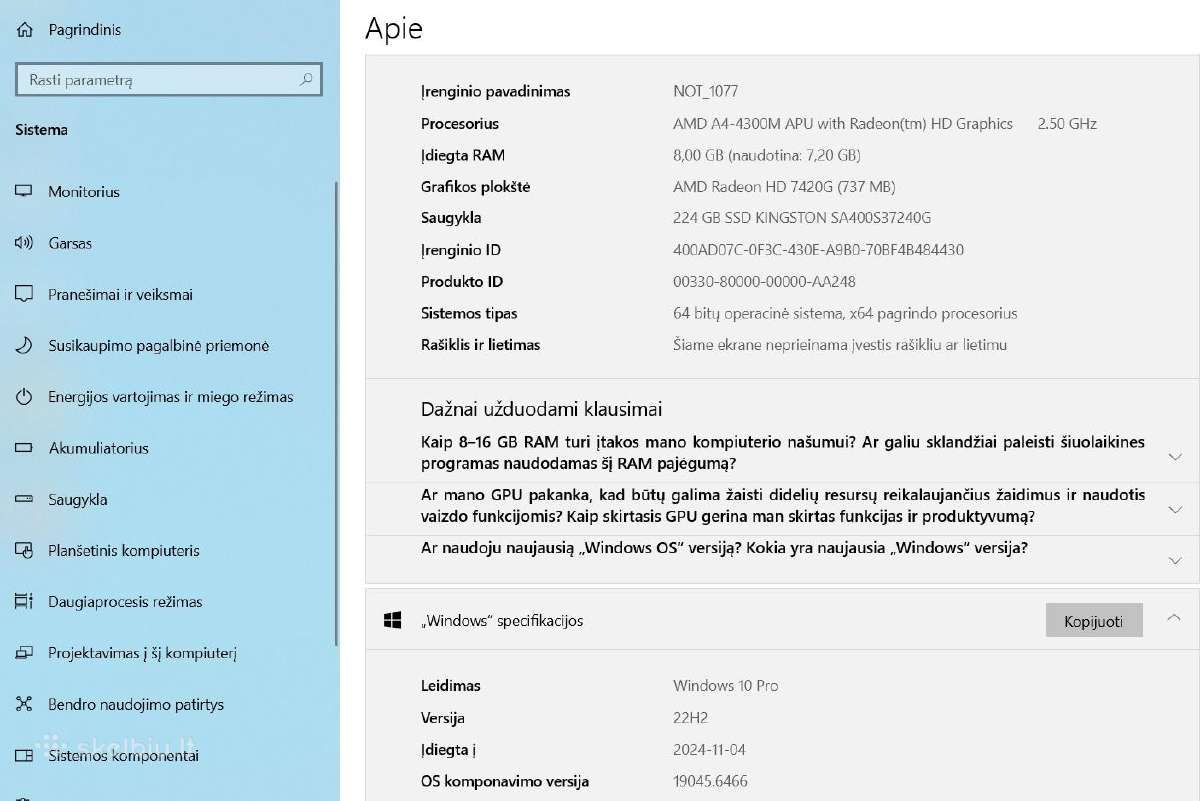Click processor value AMD A4-4300M APU
This screenshot has height=801, width=1200.
tap(843, 124)
